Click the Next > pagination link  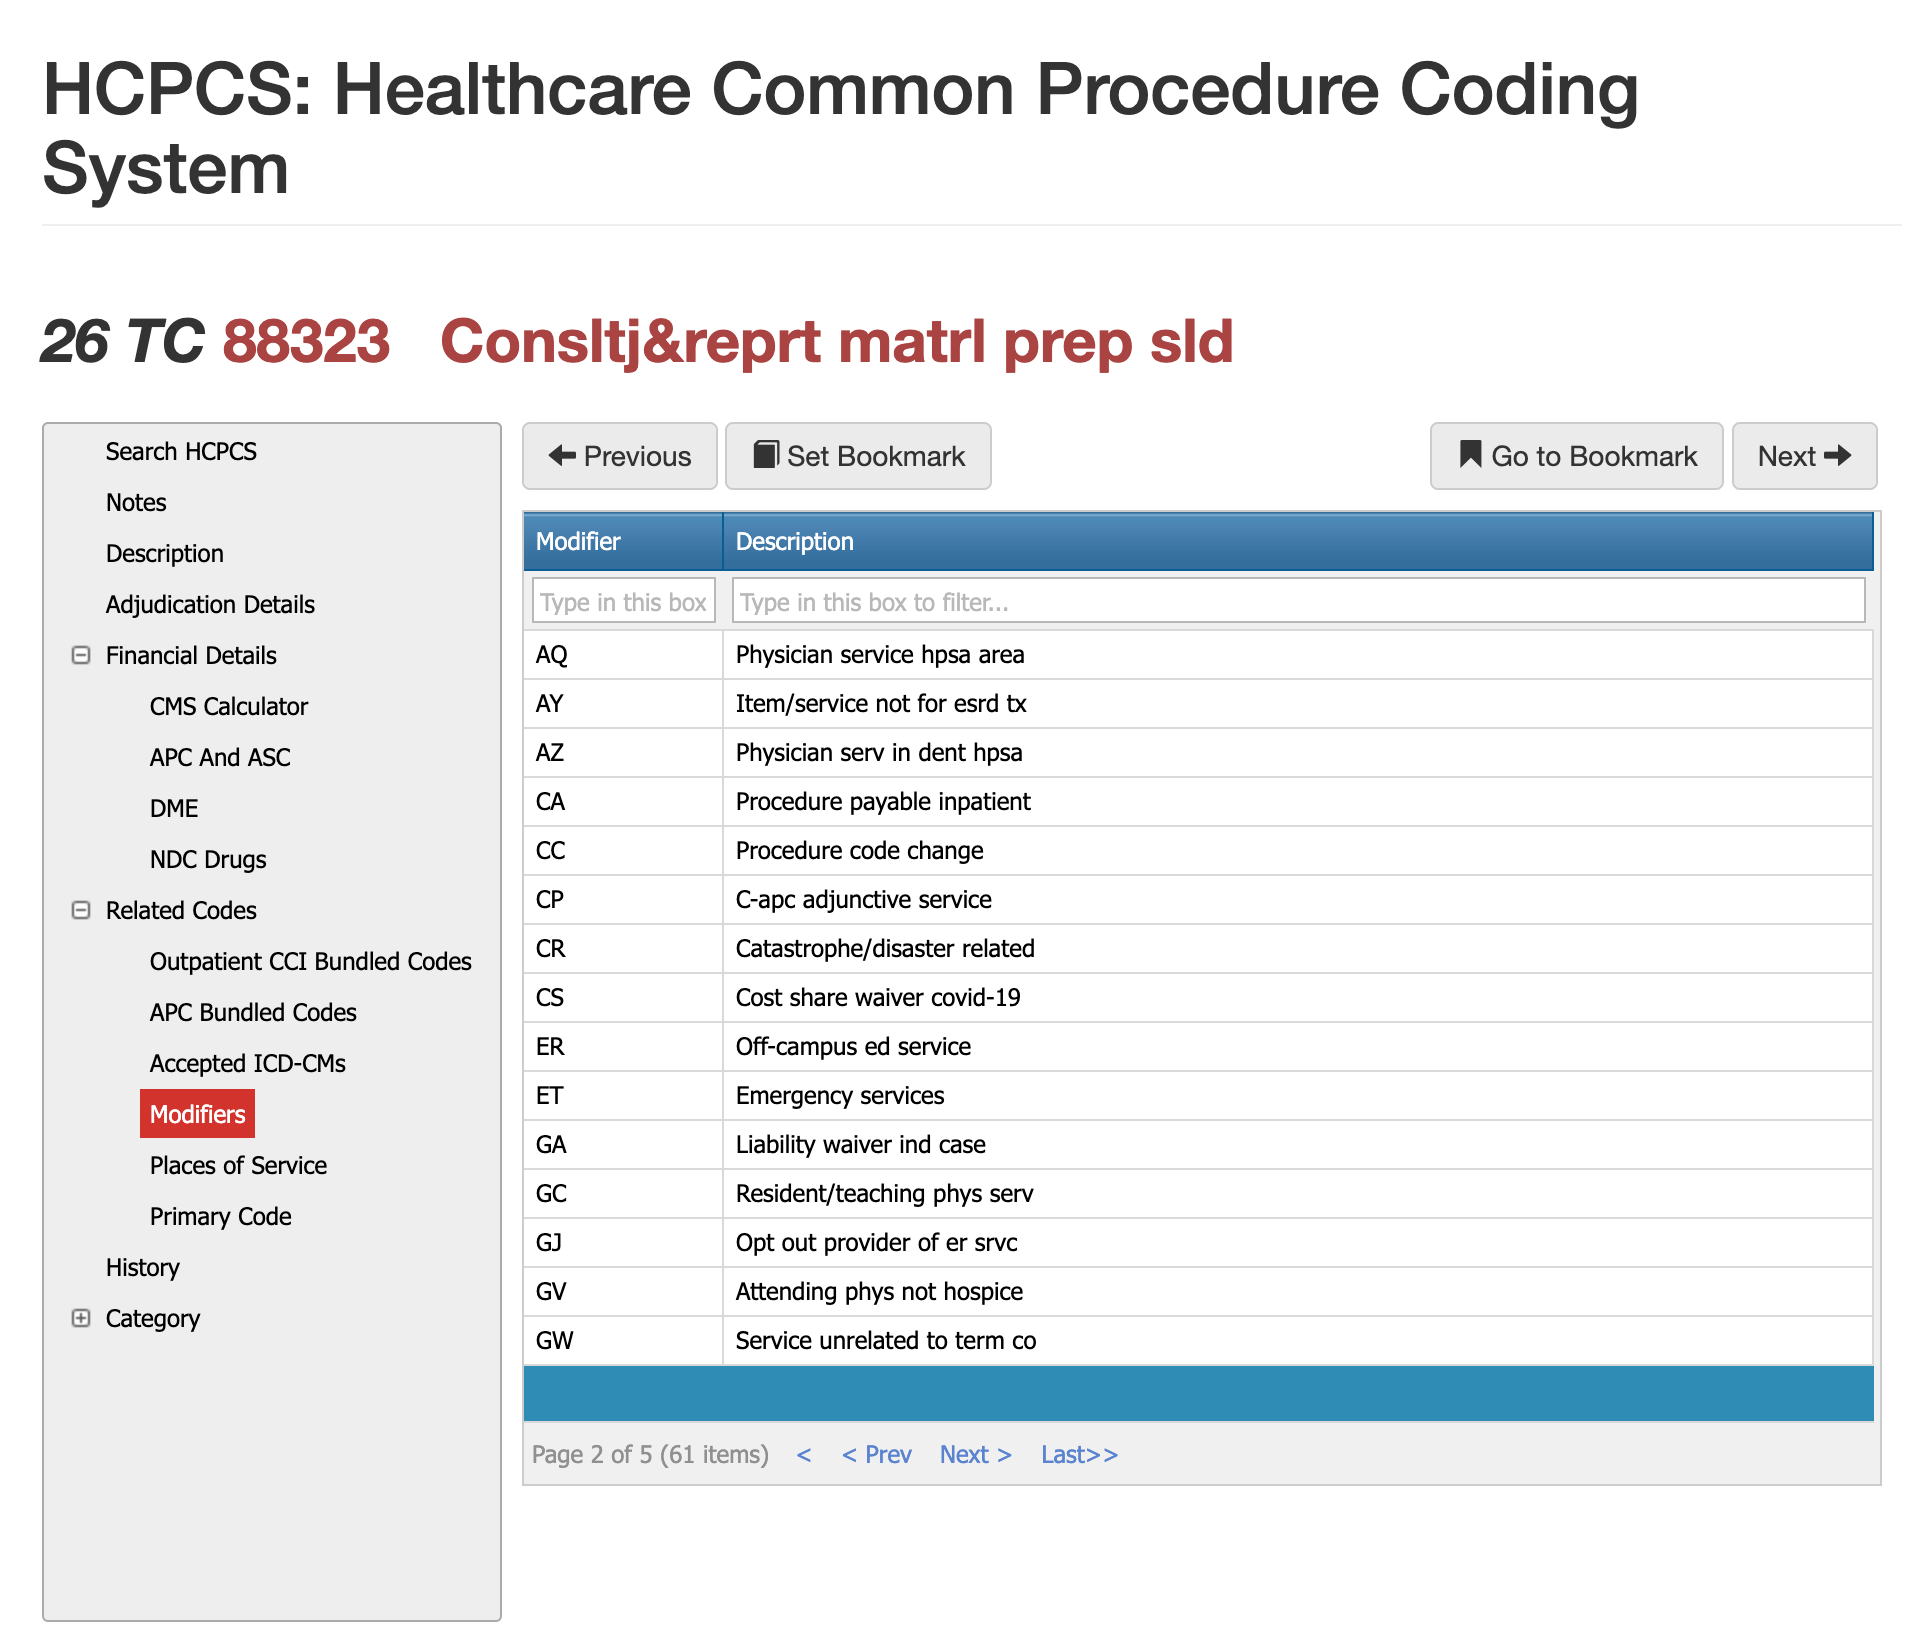click(x=975, y=1455)
